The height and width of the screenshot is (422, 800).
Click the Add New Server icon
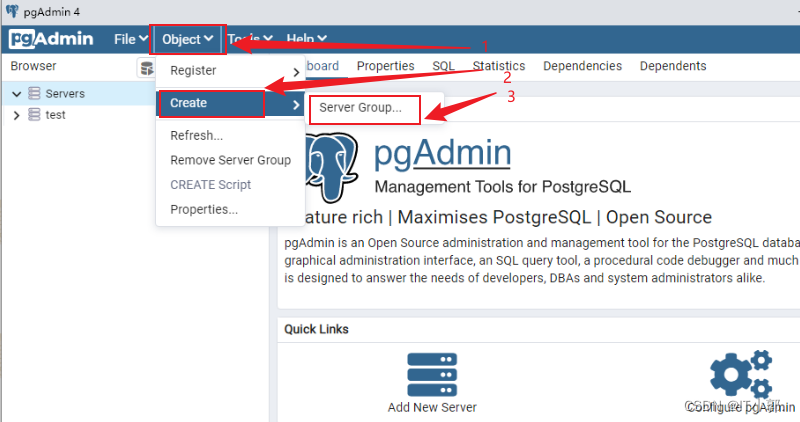coord(432,375)
